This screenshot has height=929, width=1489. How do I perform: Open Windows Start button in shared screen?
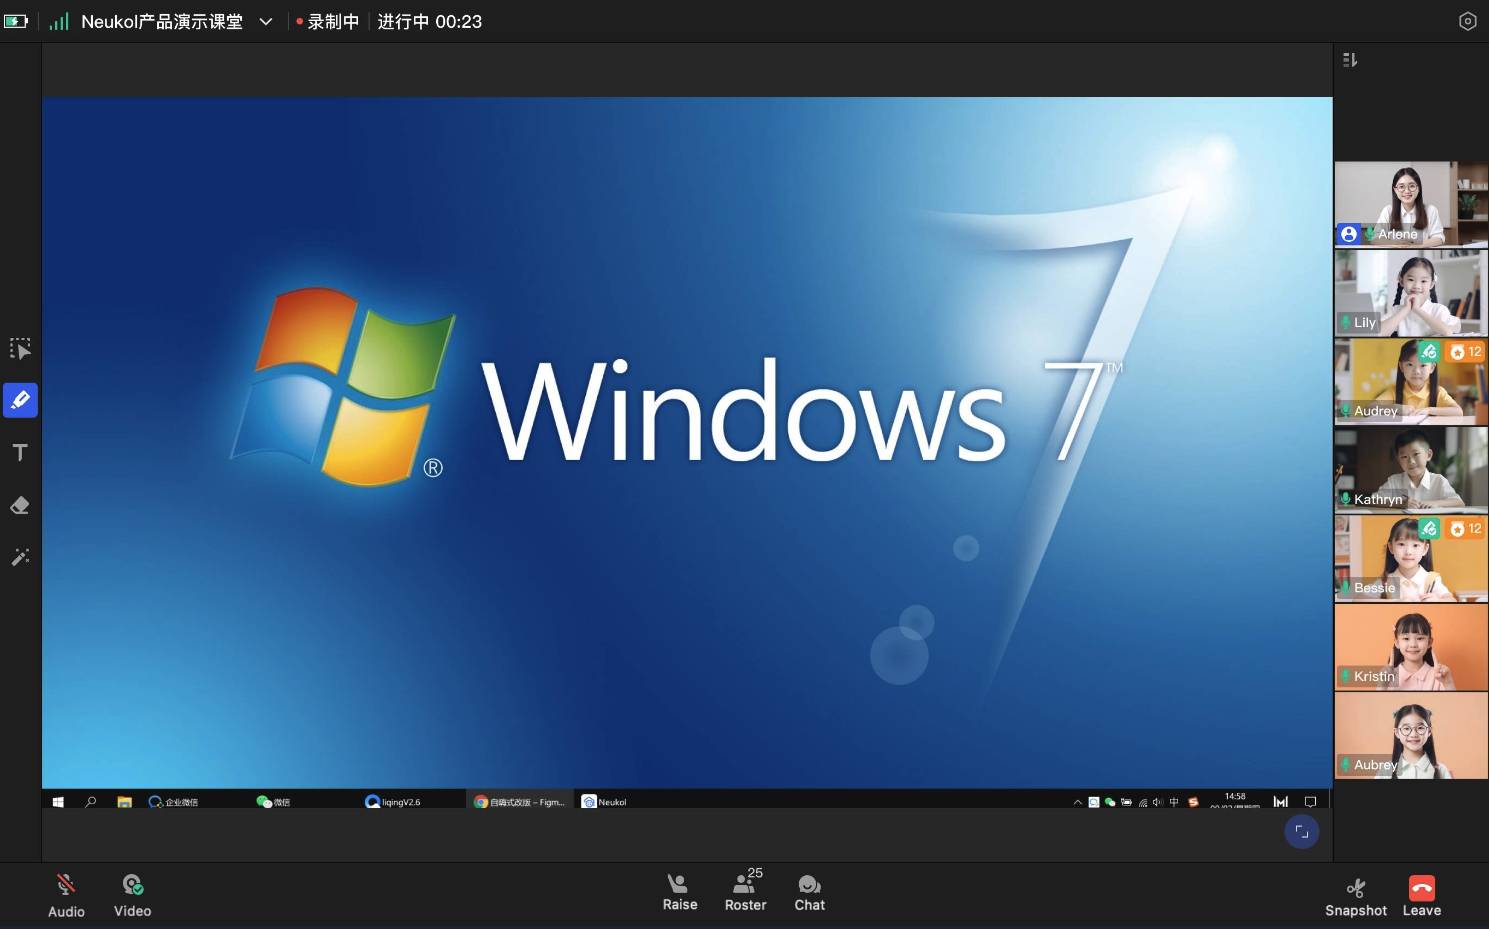tap(58, 802)
